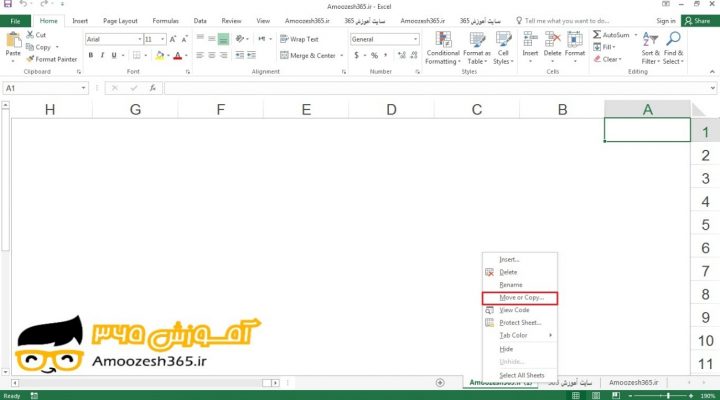Viewport: 720px width, 400px height.
Task: Open the font name Arial dropdown
Action: 140,39
